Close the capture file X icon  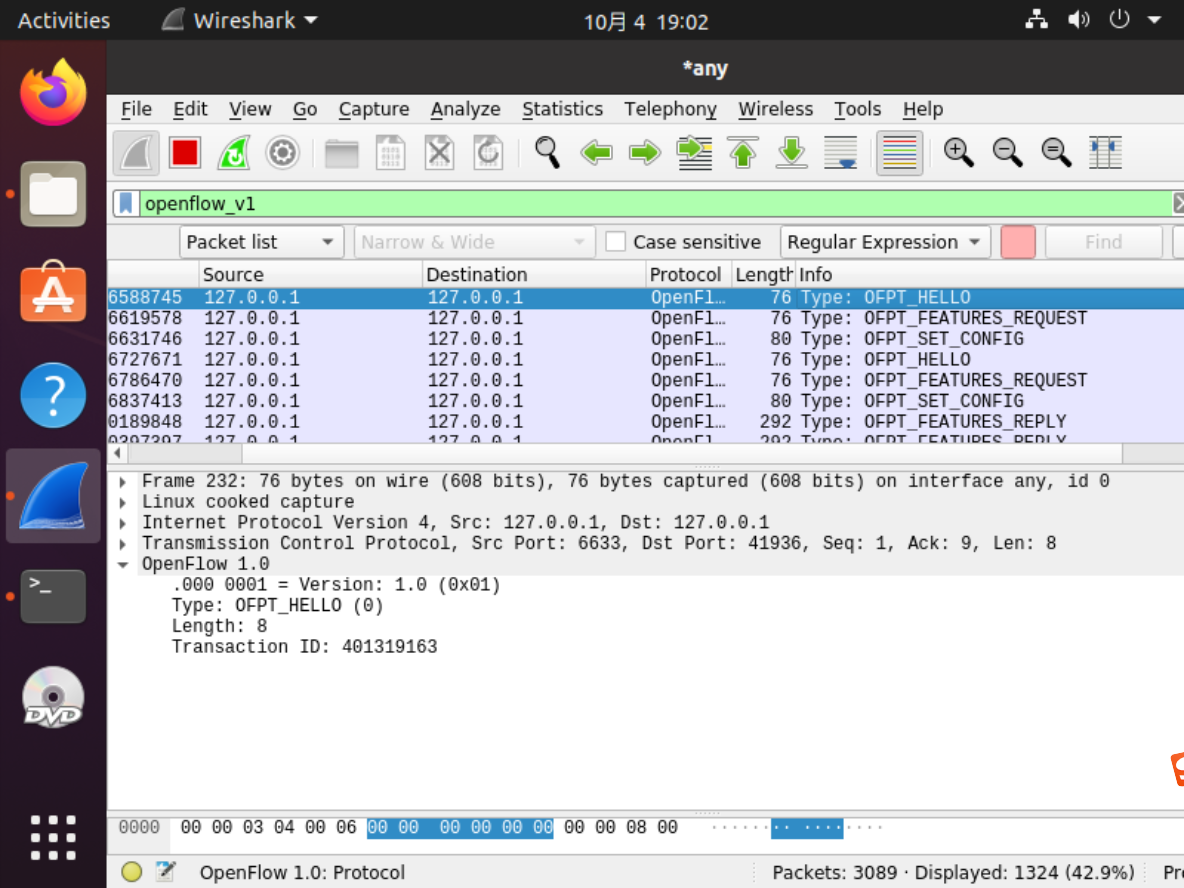pyautogui.click(x=439, y=153)
